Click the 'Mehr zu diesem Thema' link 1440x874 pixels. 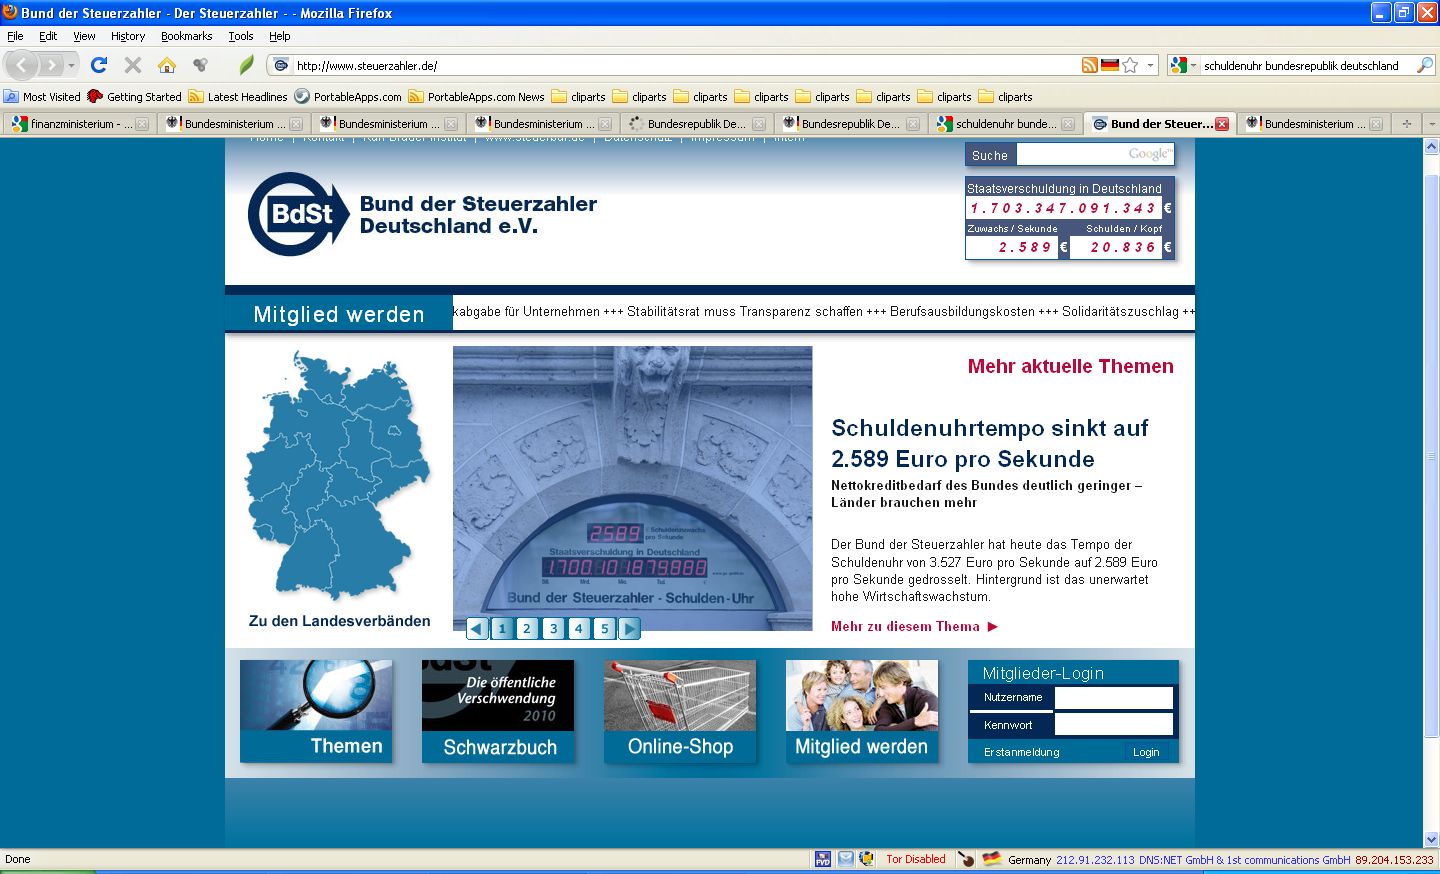coord(905,626)
